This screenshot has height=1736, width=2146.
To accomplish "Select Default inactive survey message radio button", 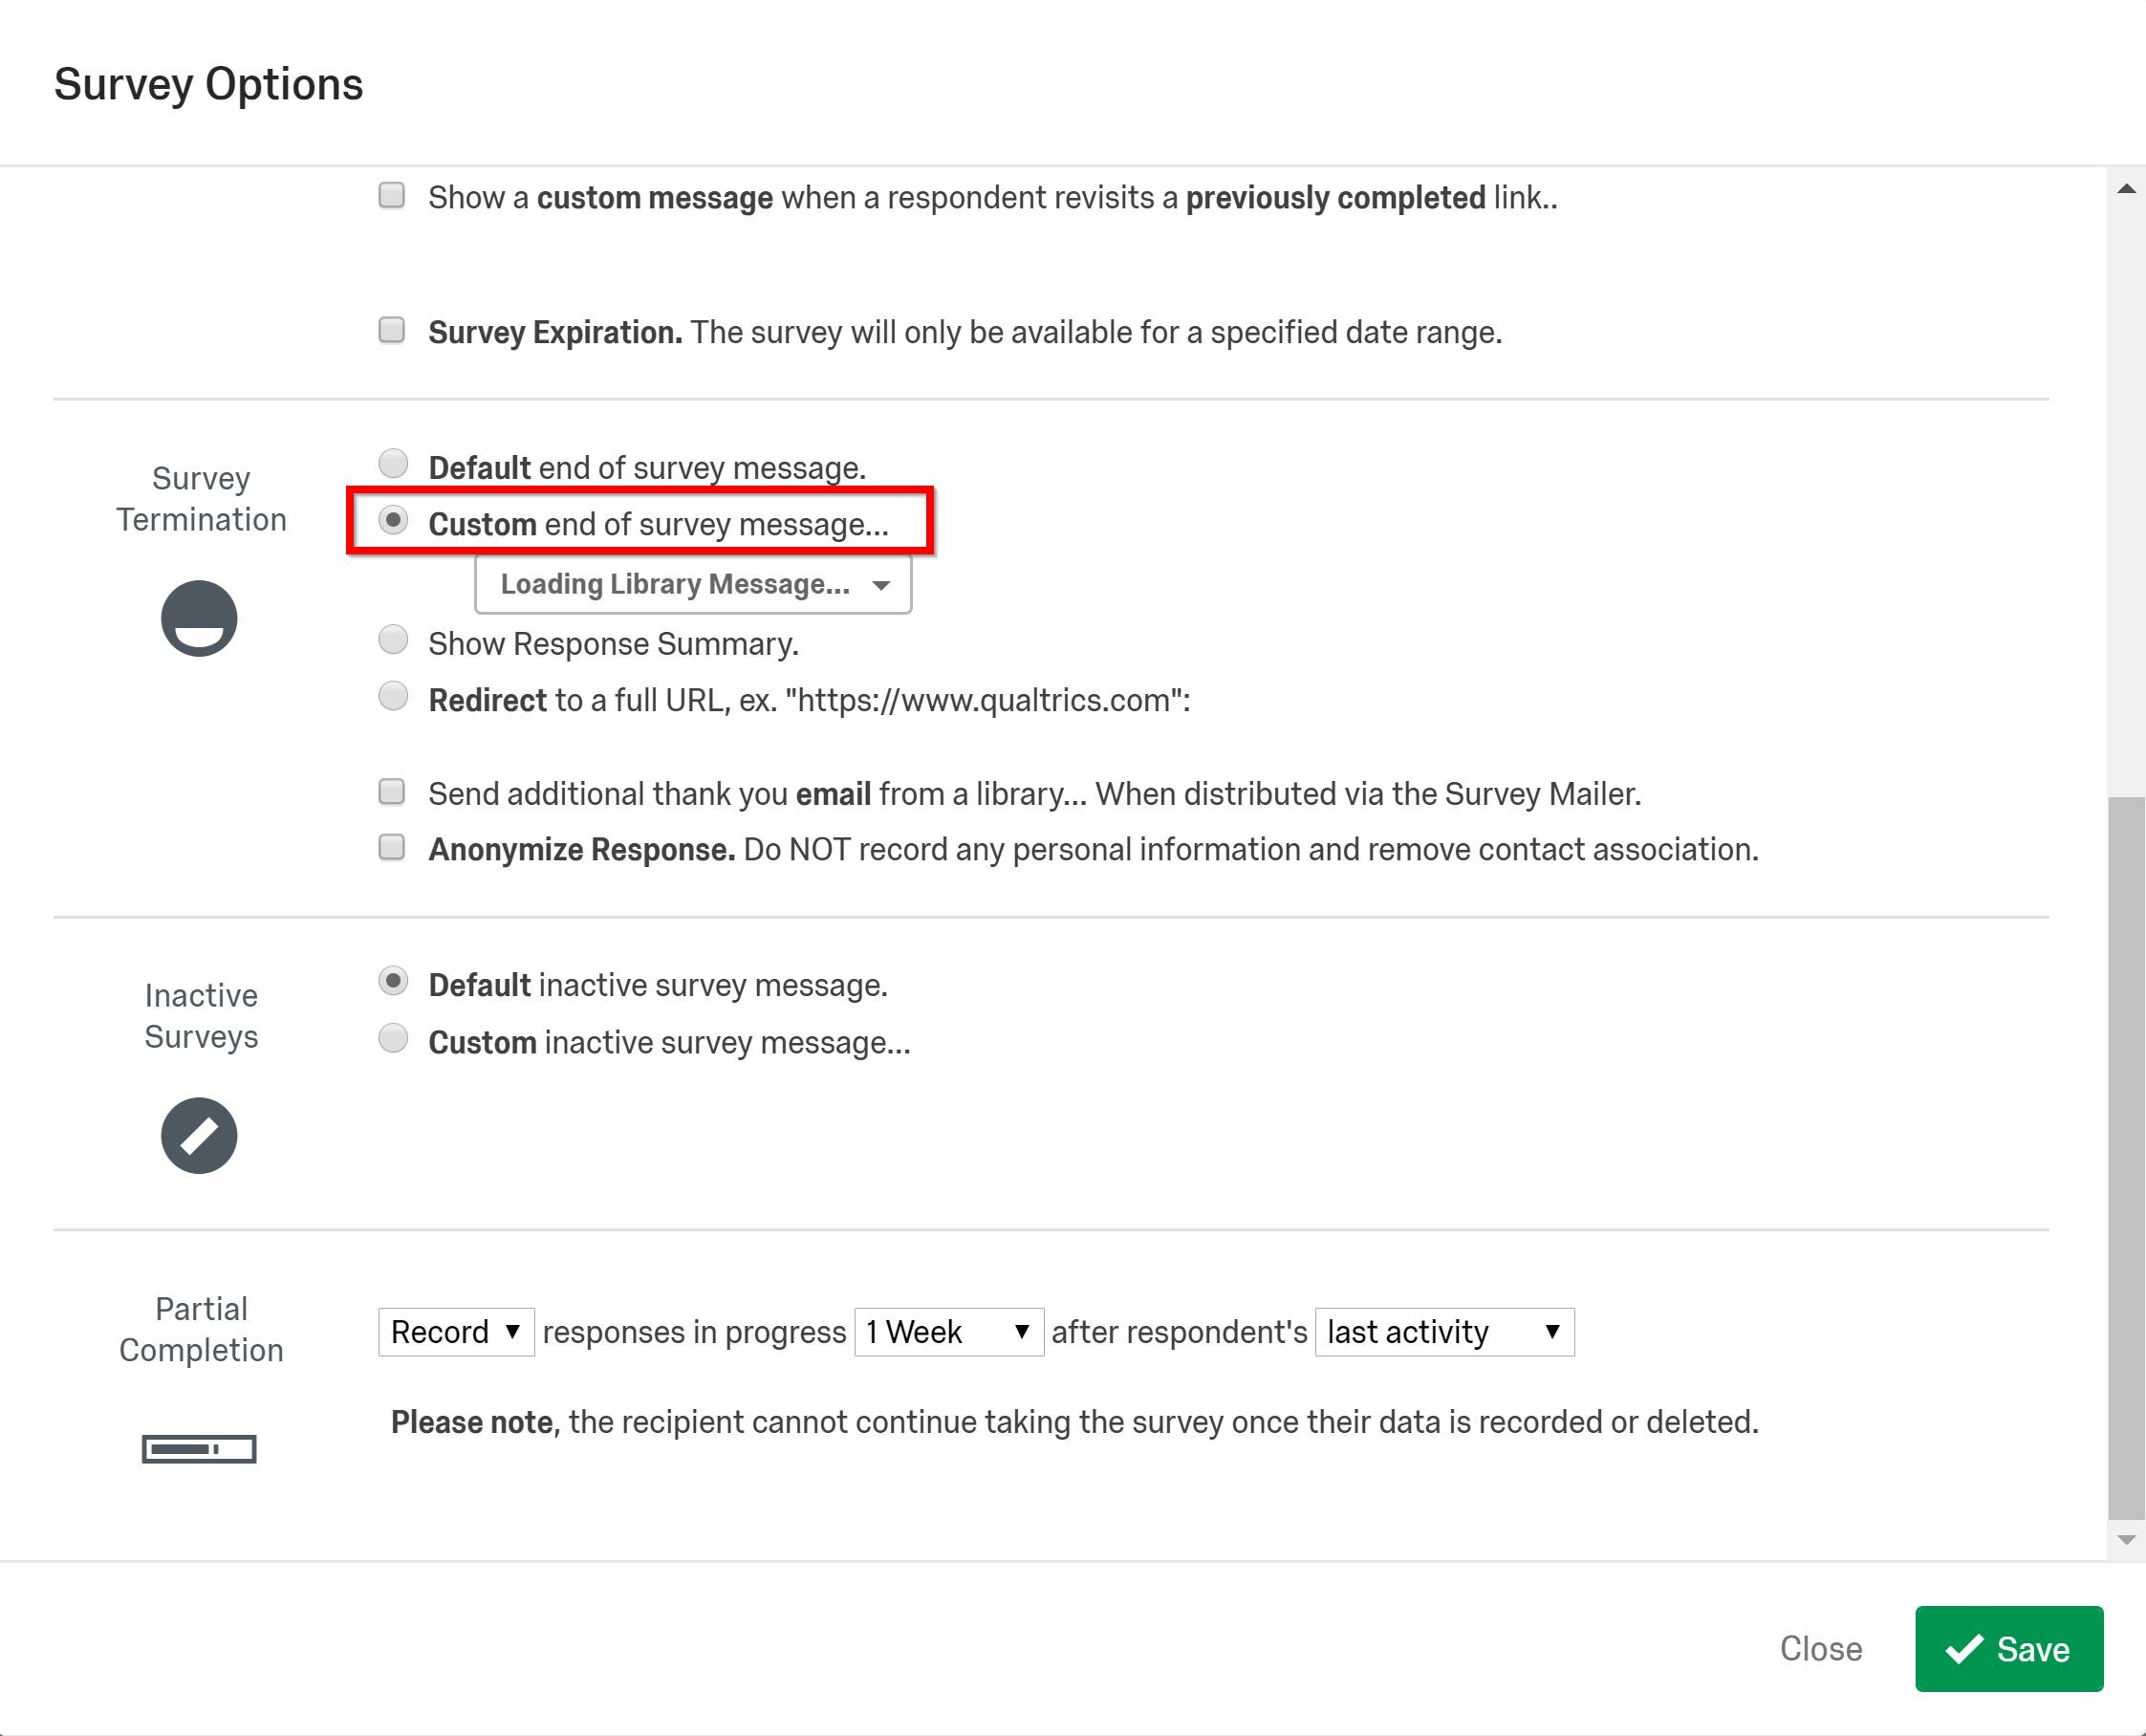I will (393, 982).
